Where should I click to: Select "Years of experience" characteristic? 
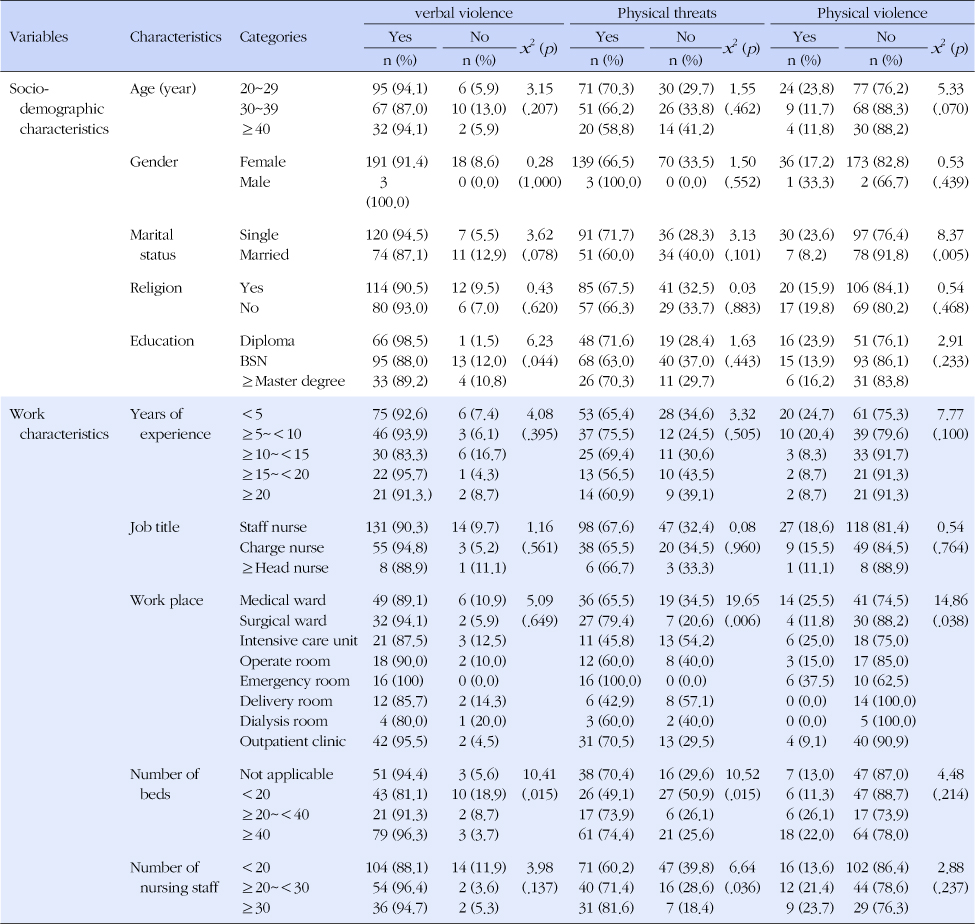click(x=170, y=424)
